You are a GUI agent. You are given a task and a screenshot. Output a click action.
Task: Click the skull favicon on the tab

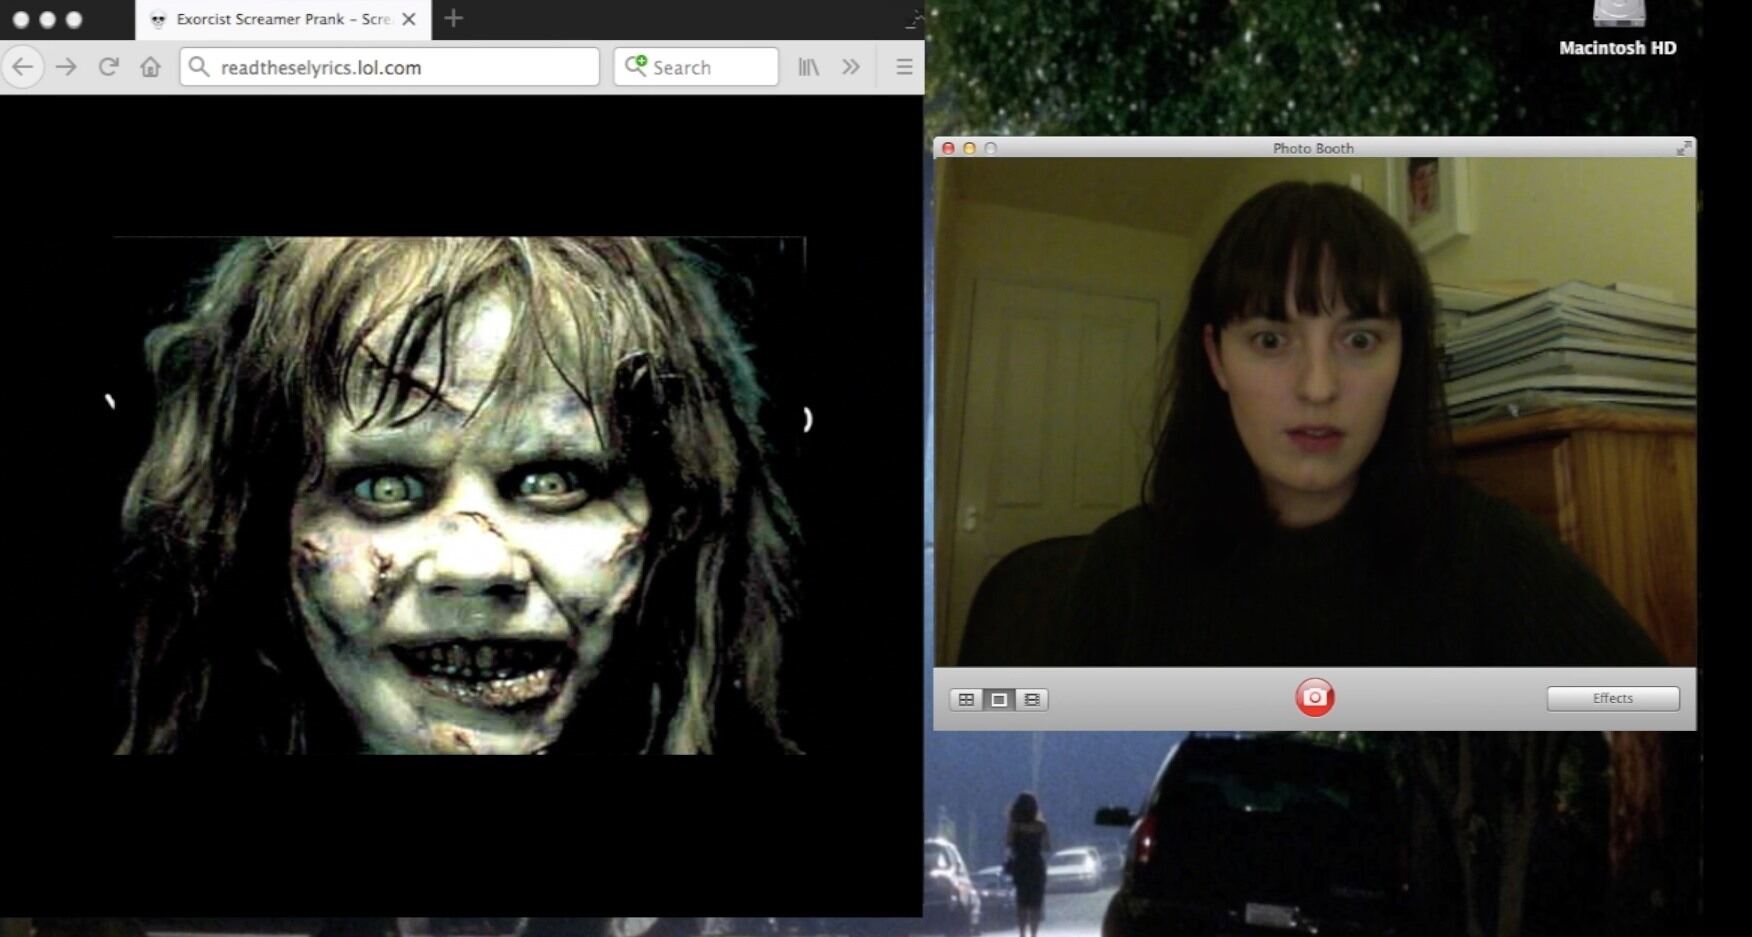[158, 19]
